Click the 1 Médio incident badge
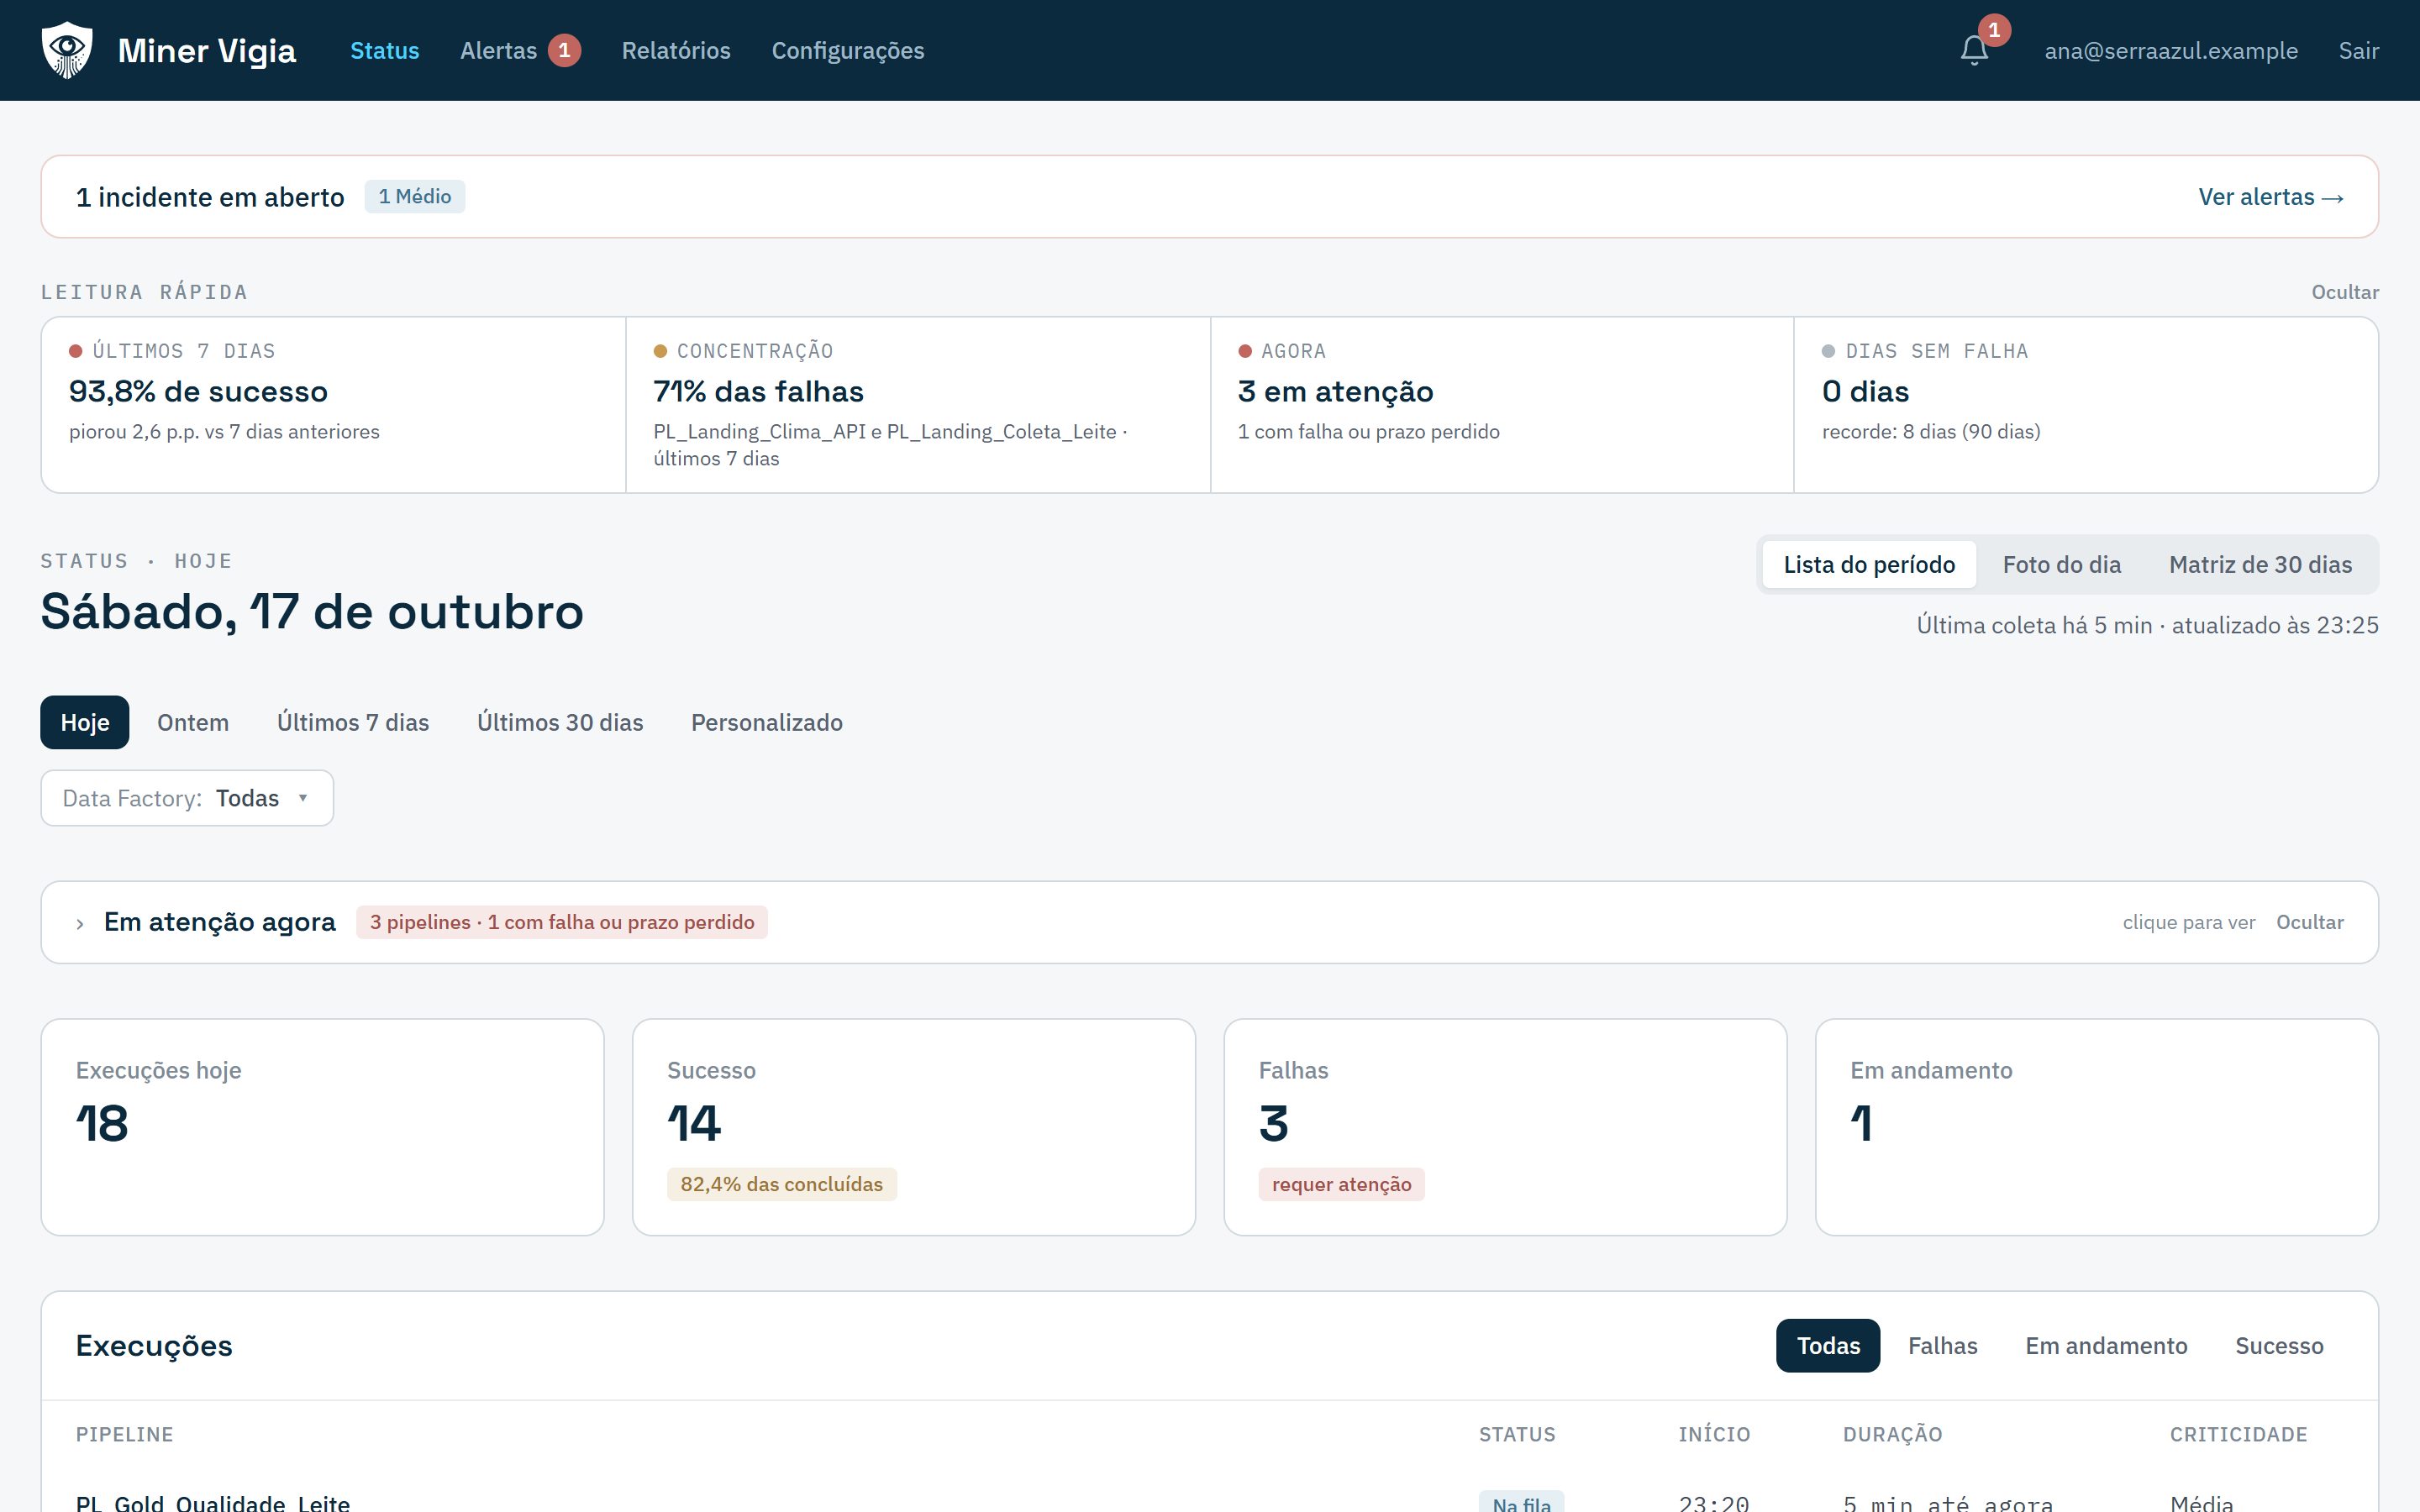The image size is (2420, 1512). [x=414, y=197]
